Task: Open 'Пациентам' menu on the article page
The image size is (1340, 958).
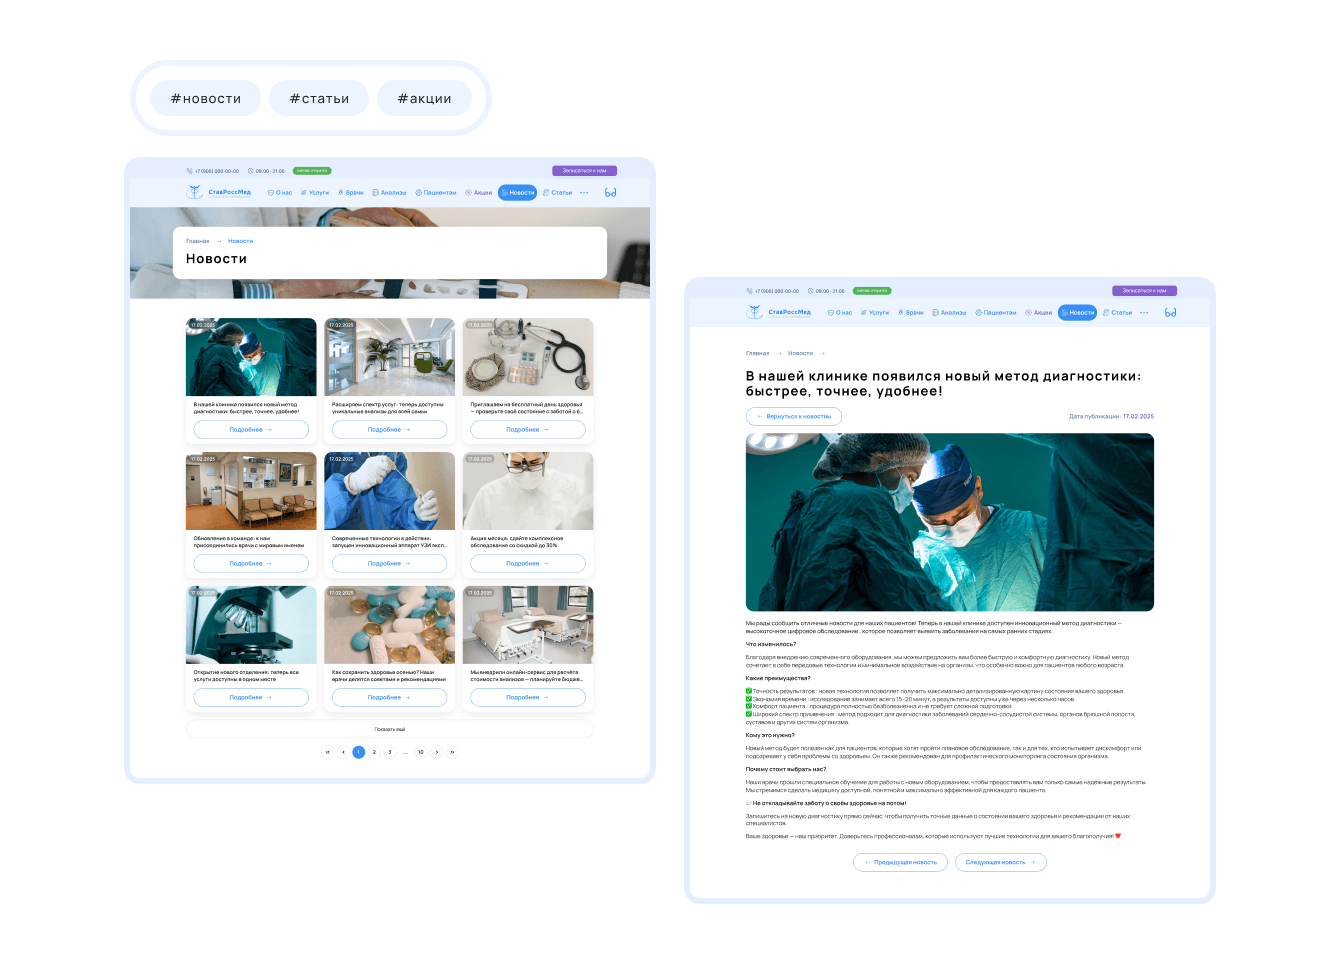Action: 996,312
